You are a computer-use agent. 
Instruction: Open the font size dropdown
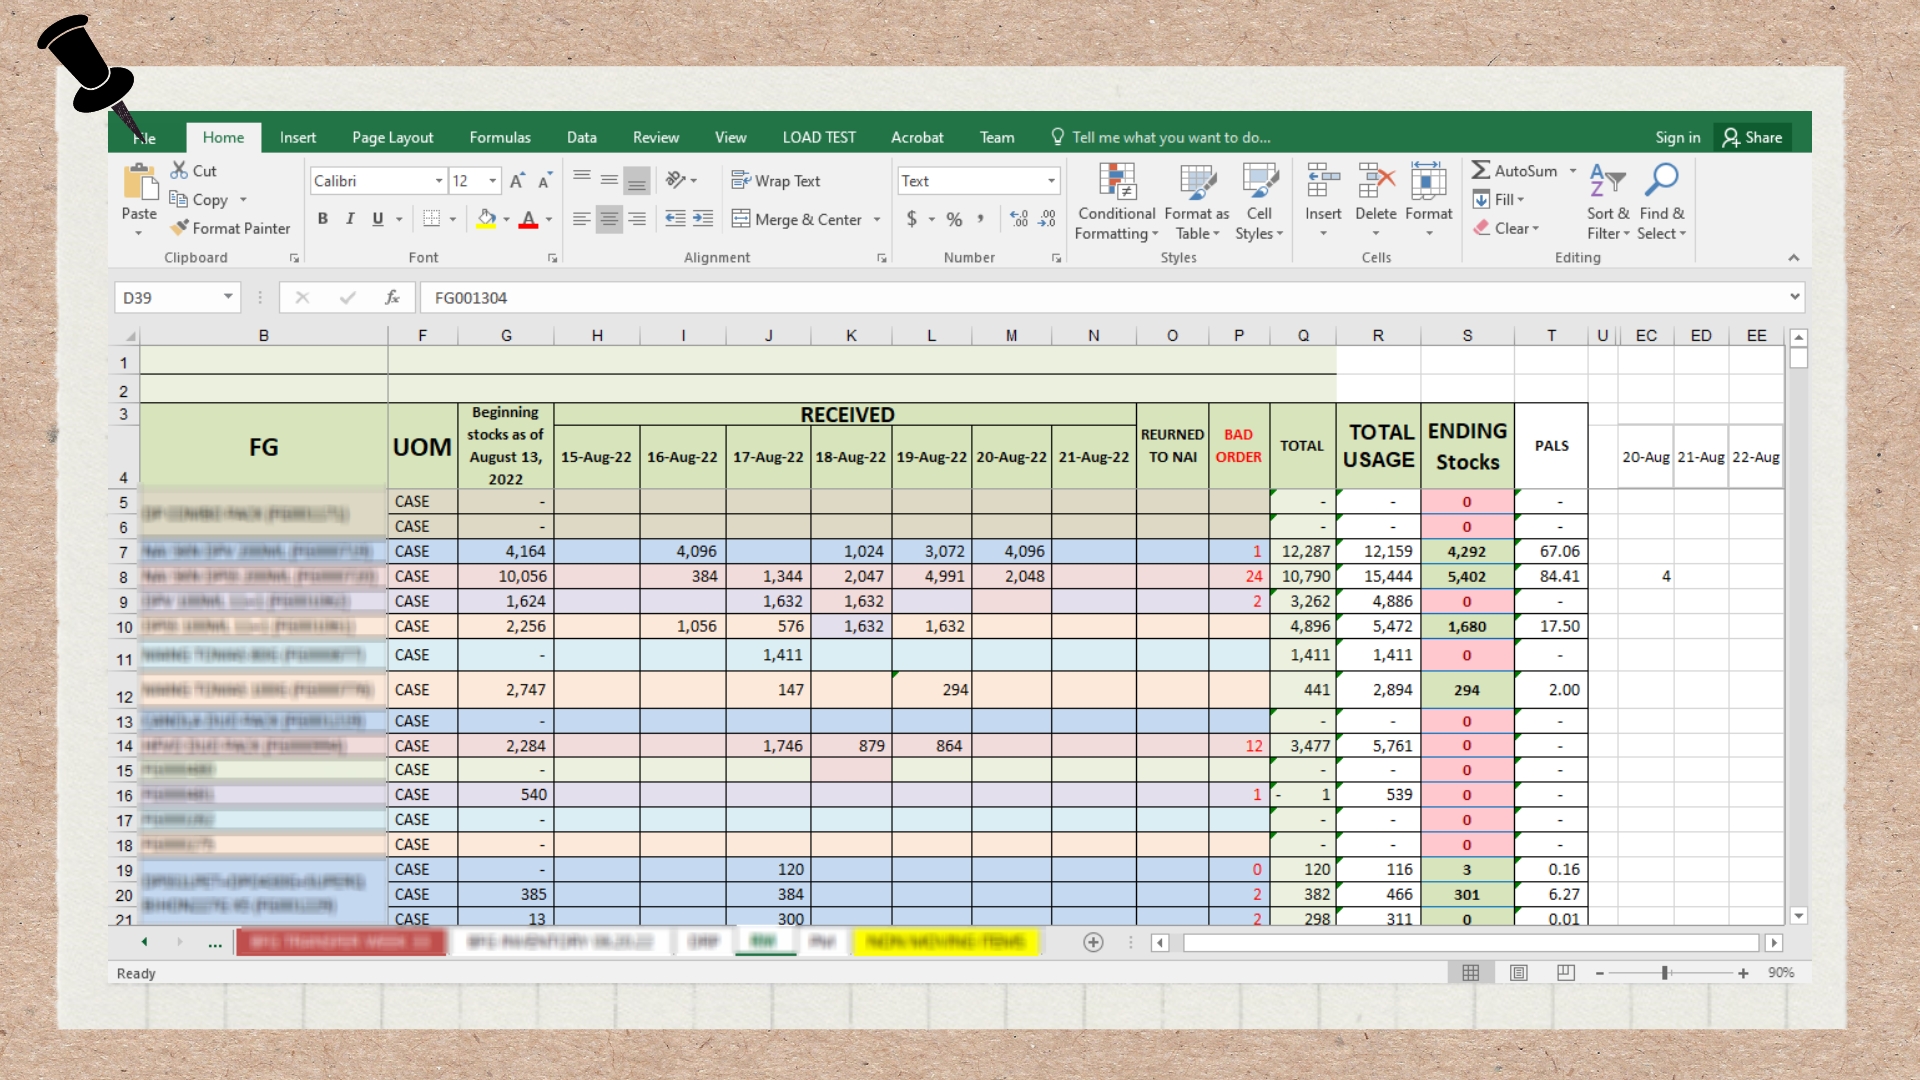[493, 181]
